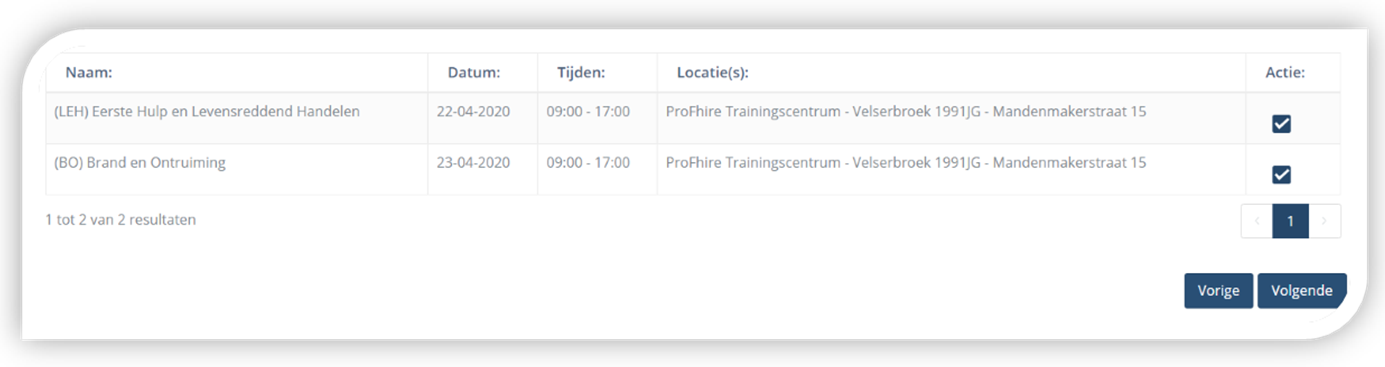This screenshot has width=1385, height=367.
Task: Click the Volgende button
Action: (1302, 291)
